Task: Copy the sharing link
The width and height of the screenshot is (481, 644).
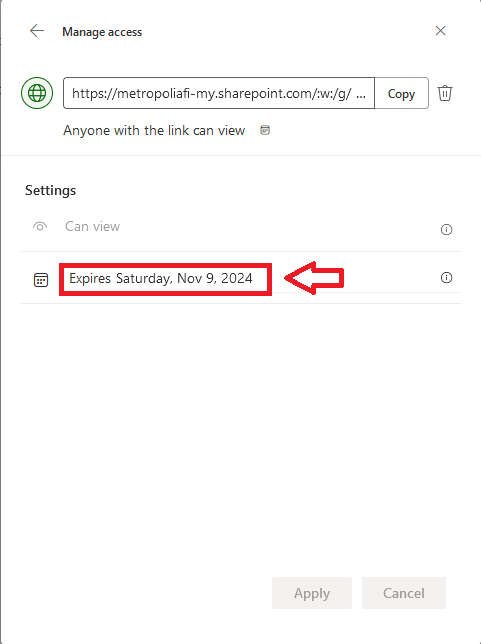Action: point(401,94)
